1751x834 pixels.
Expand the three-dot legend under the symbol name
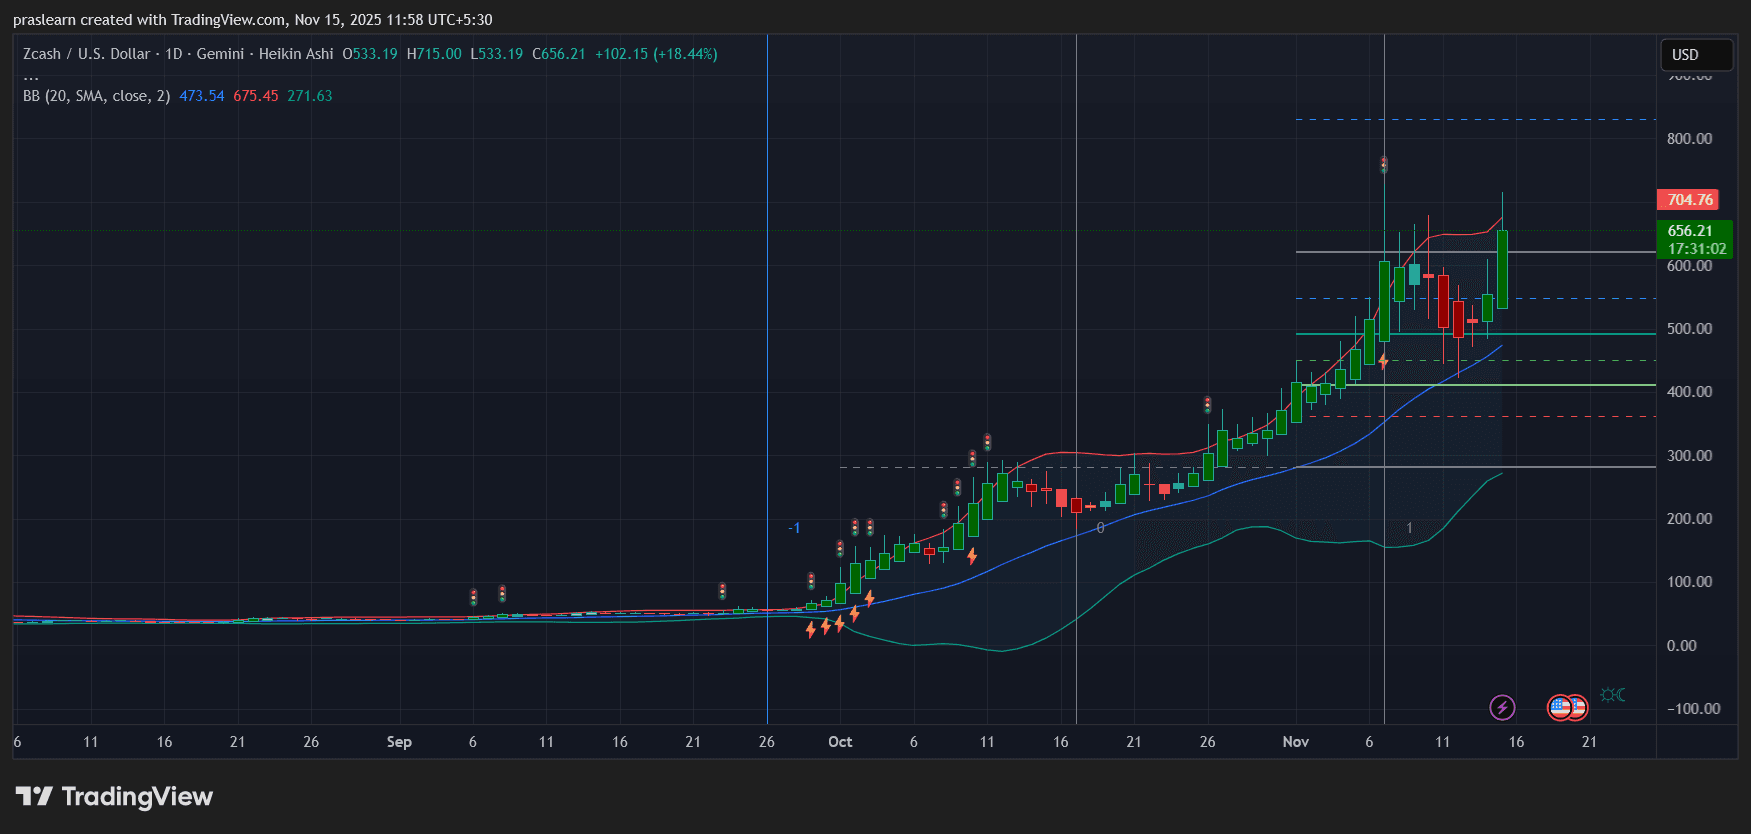click(31, 76)
